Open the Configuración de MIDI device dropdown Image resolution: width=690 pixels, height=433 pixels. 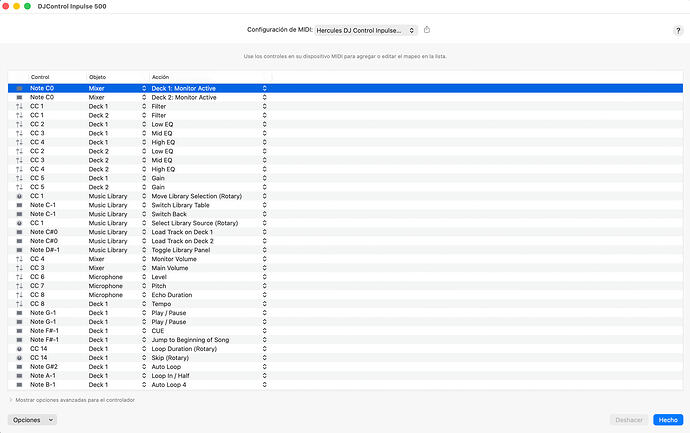coord(365,30)
